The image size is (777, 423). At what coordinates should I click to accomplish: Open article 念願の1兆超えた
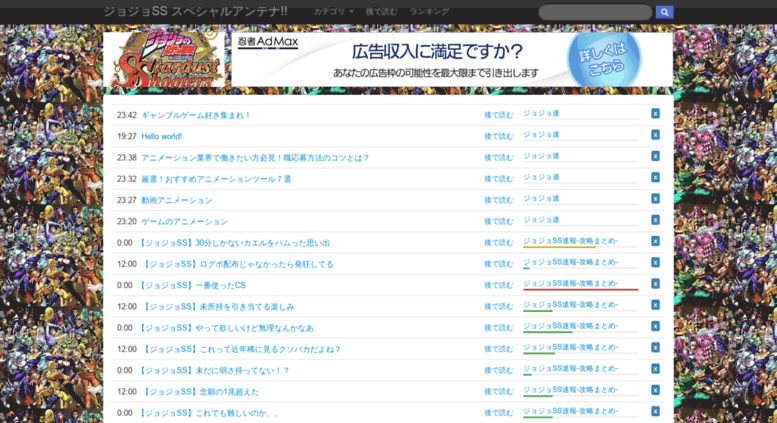click(200, 392)
